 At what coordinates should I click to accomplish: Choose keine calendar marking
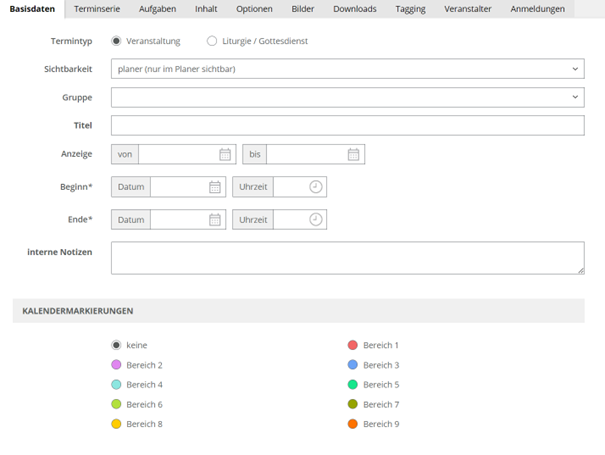point(117,345)
